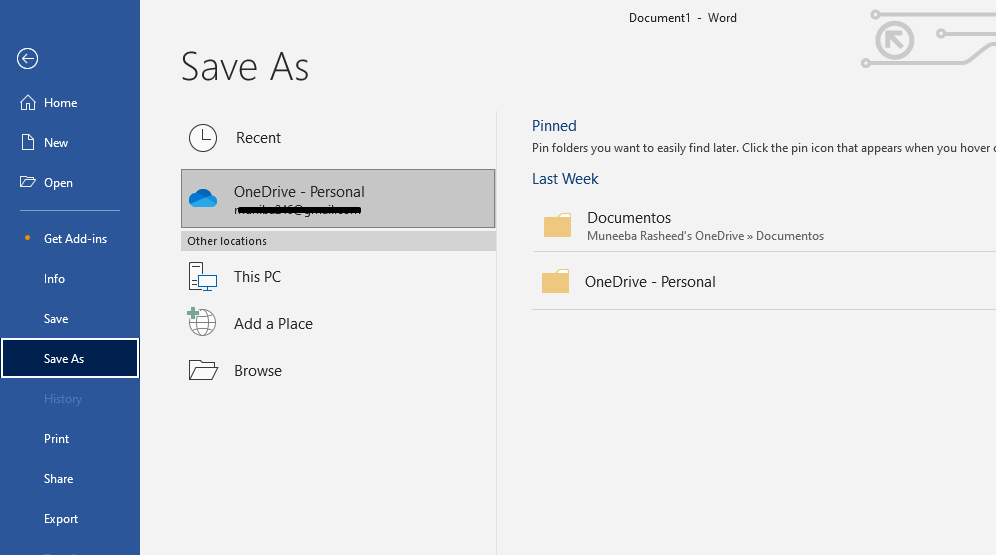Open the Print page
The image size is (996, 555).
[x=57, y=439]
